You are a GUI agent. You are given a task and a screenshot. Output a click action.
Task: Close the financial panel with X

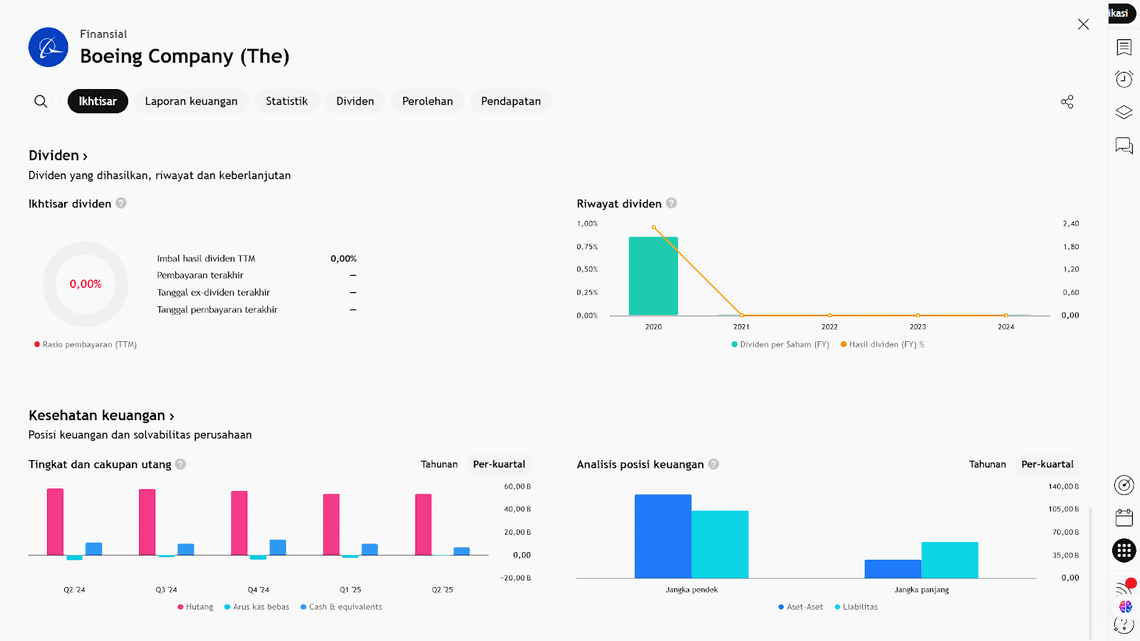tap(1083, 24)
